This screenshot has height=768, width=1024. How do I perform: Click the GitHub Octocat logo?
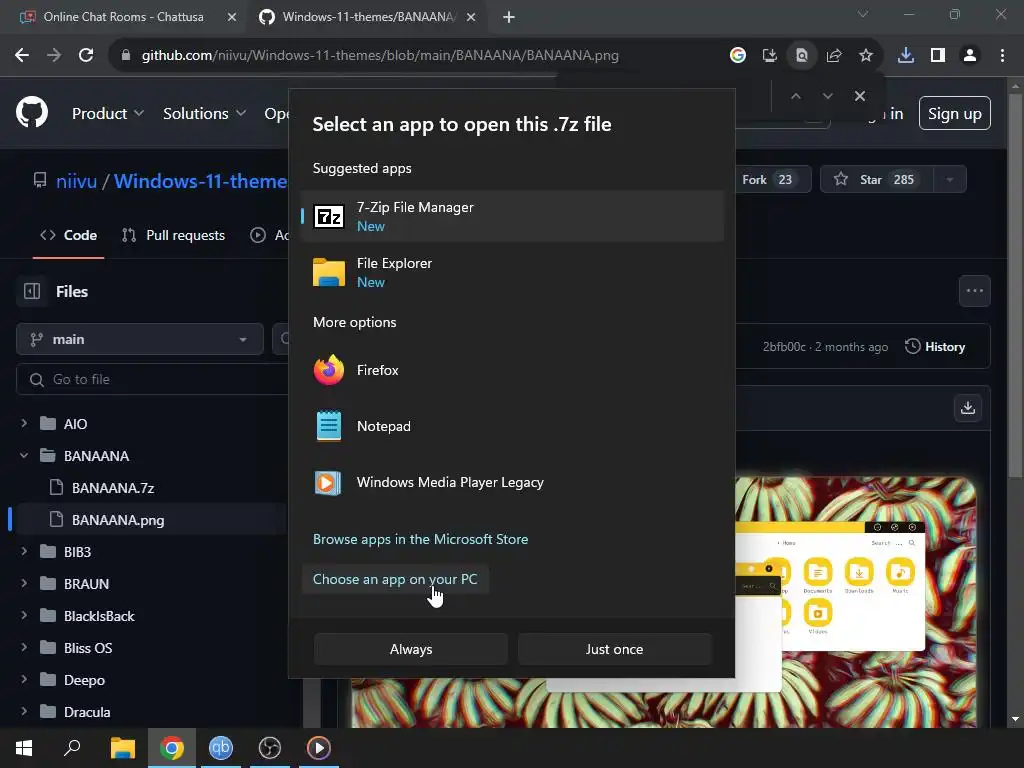(x=32, y=112)
